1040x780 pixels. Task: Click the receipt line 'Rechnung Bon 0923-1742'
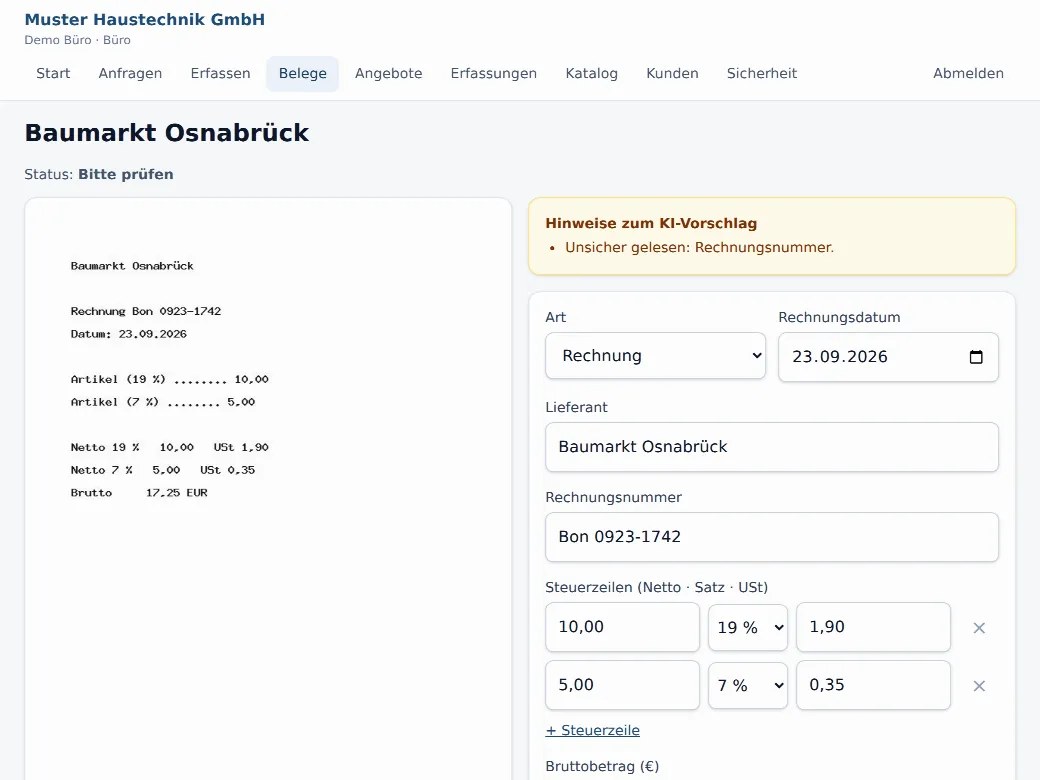146,311
